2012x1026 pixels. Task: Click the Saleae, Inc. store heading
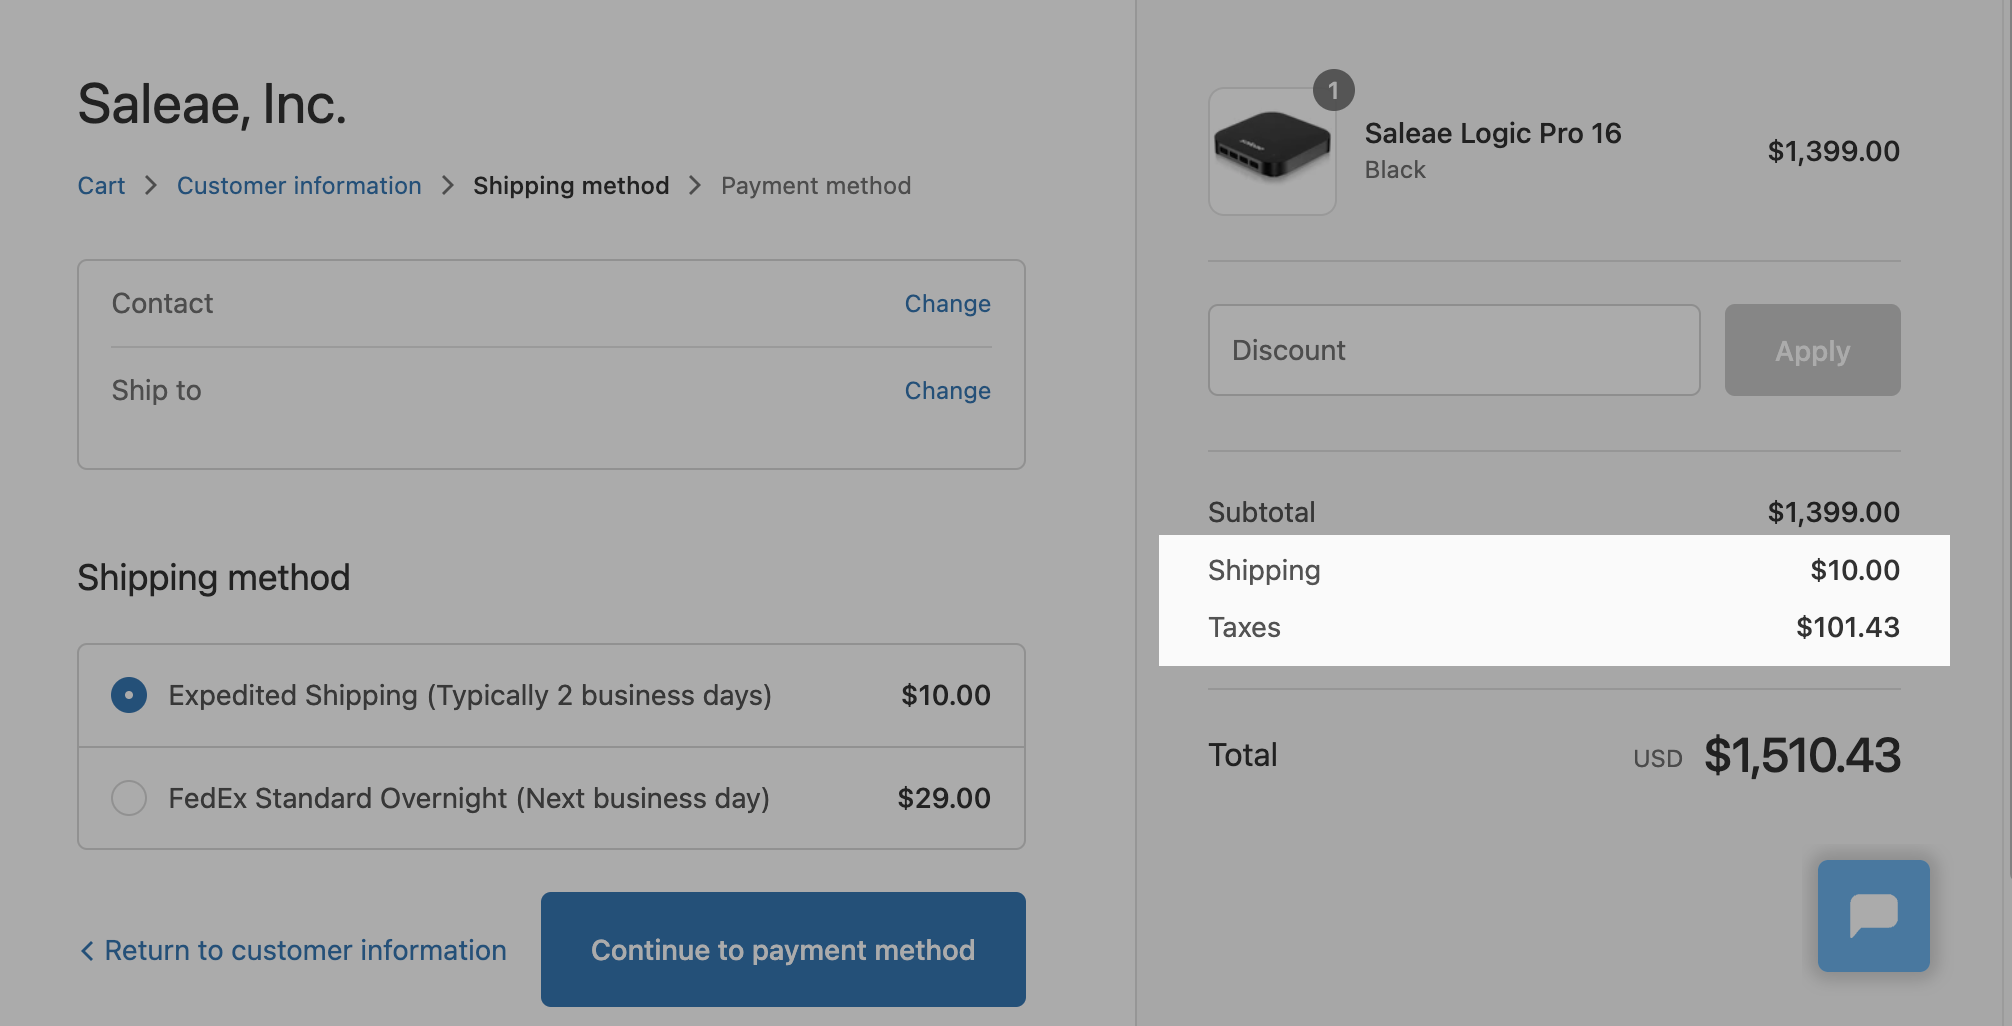point(212,104)
